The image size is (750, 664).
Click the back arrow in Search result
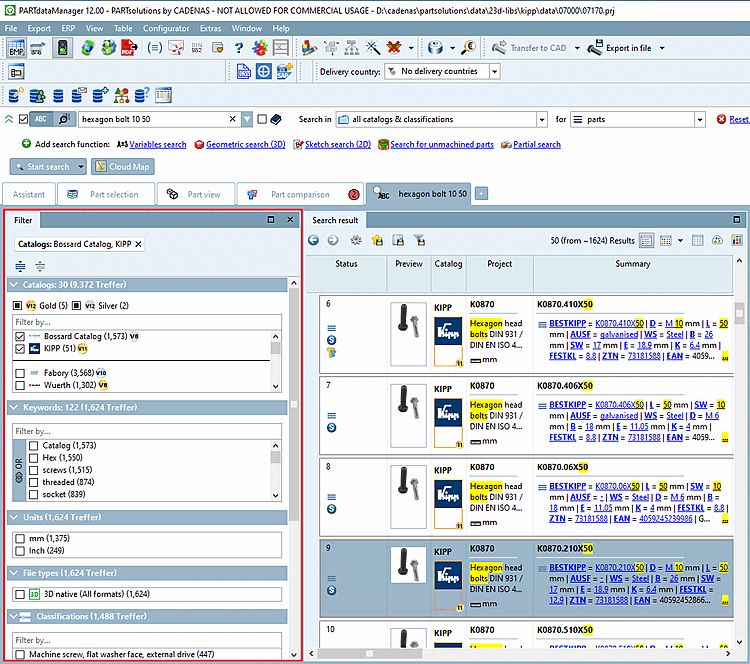[x=313, y=240]
